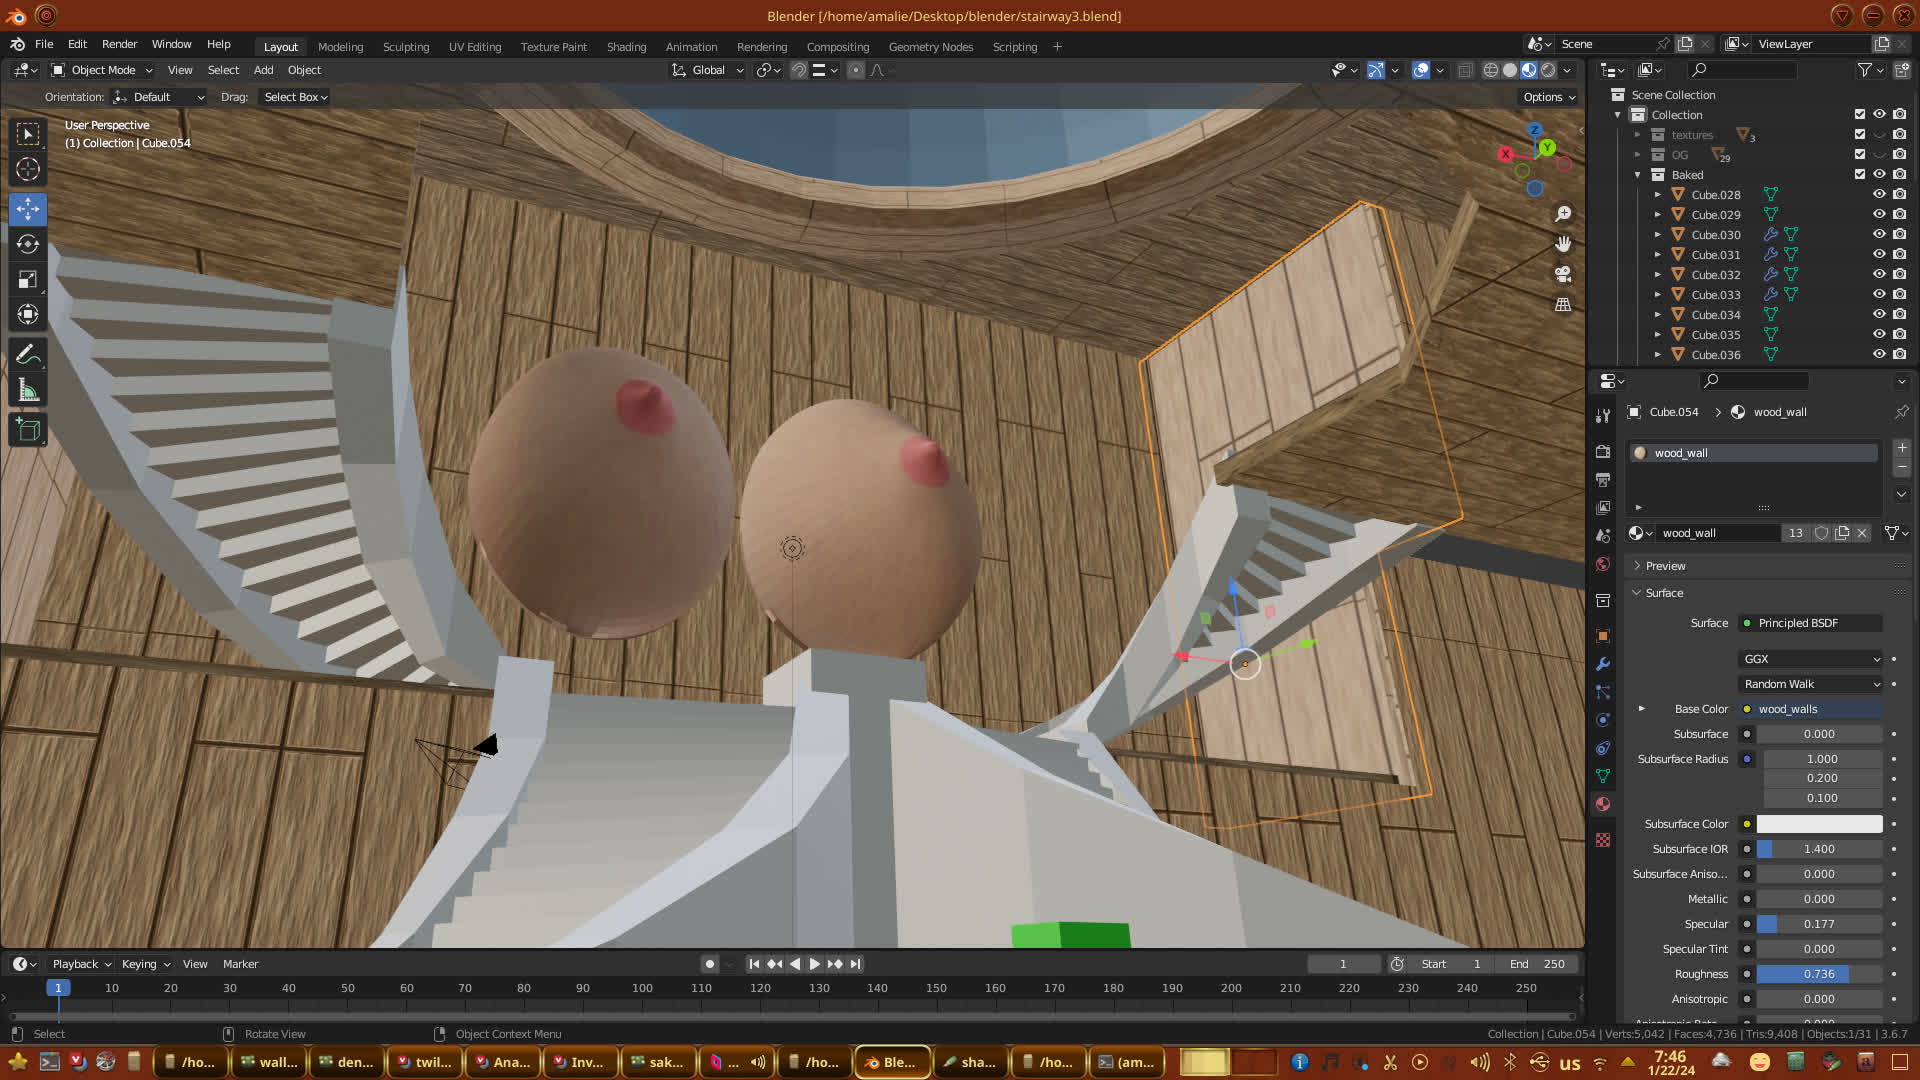1920x1080 pixels.
Task: Hide Cube.030 with its eye icon
Action: pyautogui.click(x=1879, y=234)
